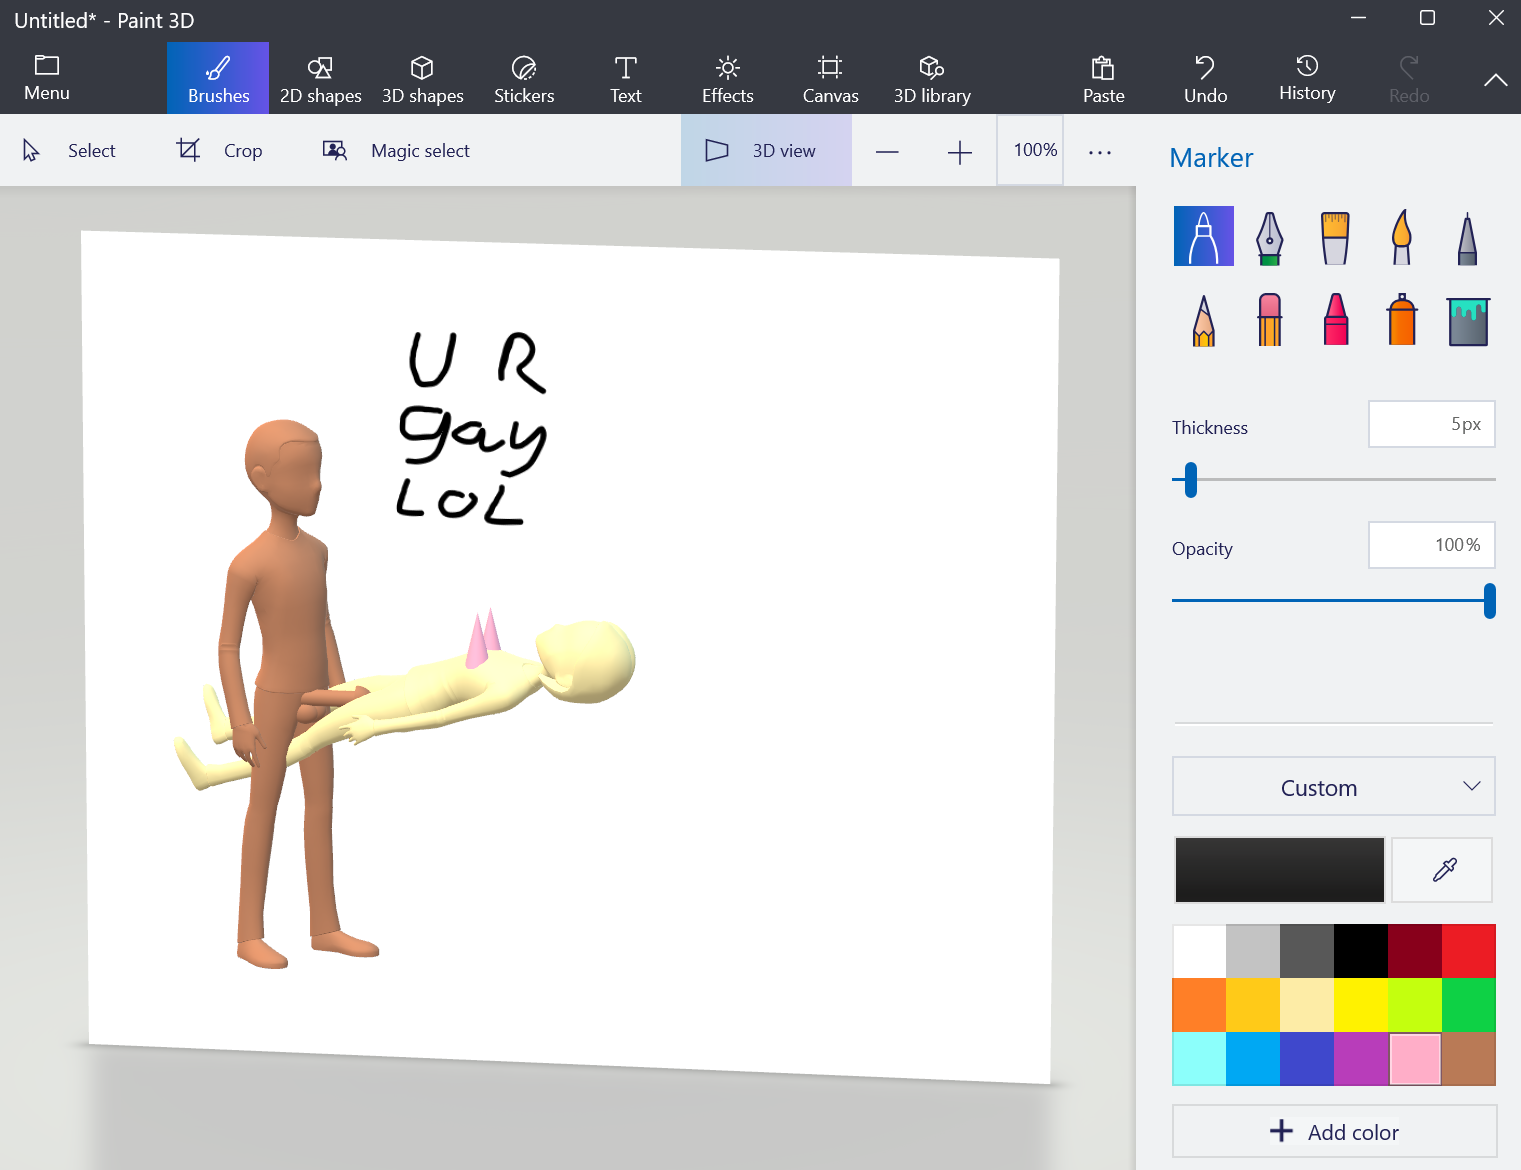Toggle the 3D view
This screenshot has width=1521, height=1170.
point(766,150)
